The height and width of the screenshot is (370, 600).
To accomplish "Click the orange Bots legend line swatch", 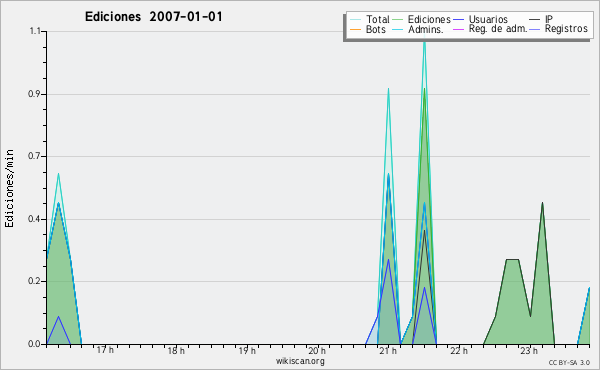I will (x=355, y=29).
